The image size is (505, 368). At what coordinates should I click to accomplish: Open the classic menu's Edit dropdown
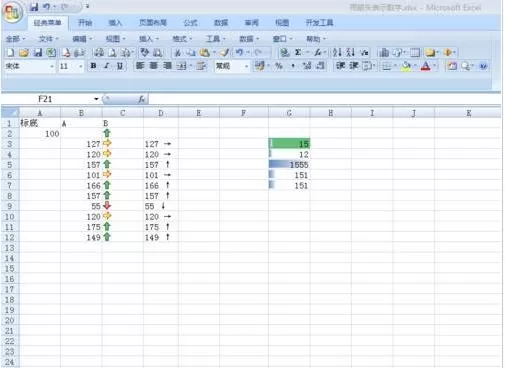pos(82,39)
